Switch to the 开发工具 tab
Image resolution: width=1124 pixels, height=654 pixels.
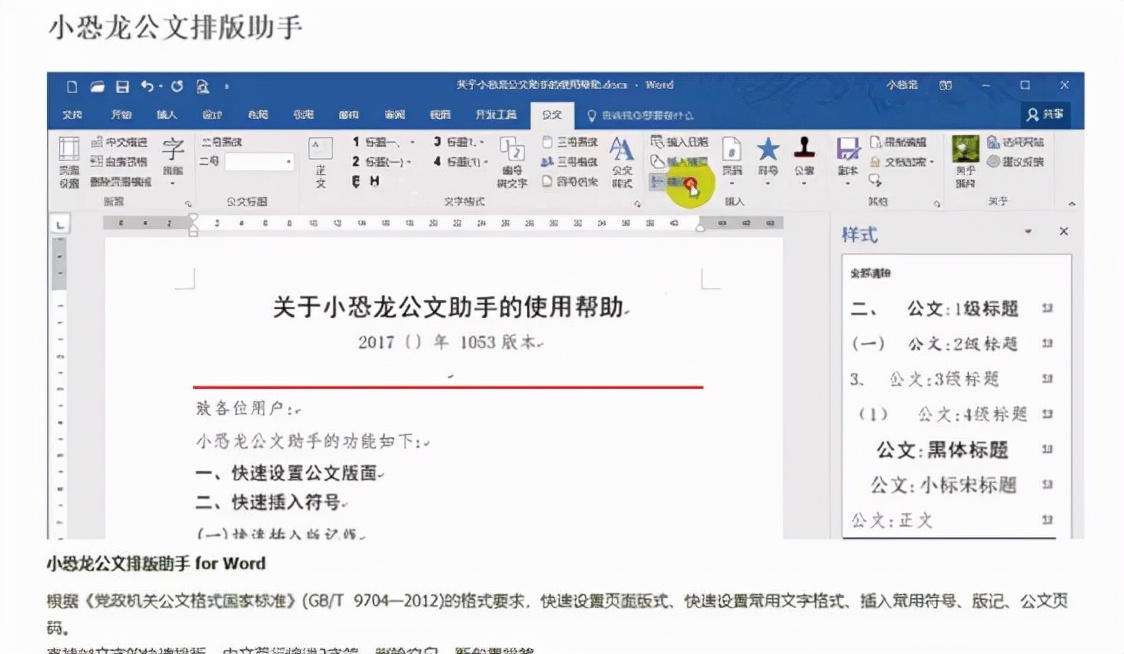pyautogui.click(x=495, y=115)
